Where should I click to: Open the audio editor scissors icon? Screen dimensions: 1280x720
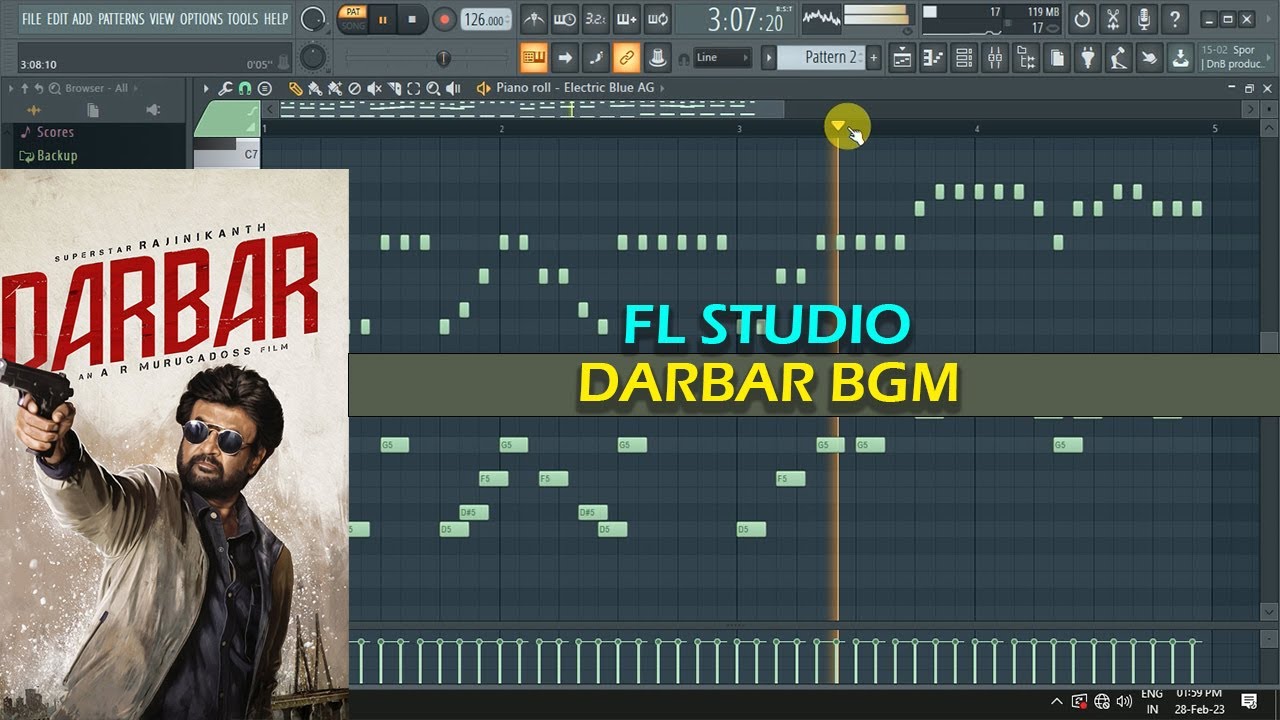(x=1113, y=19)
